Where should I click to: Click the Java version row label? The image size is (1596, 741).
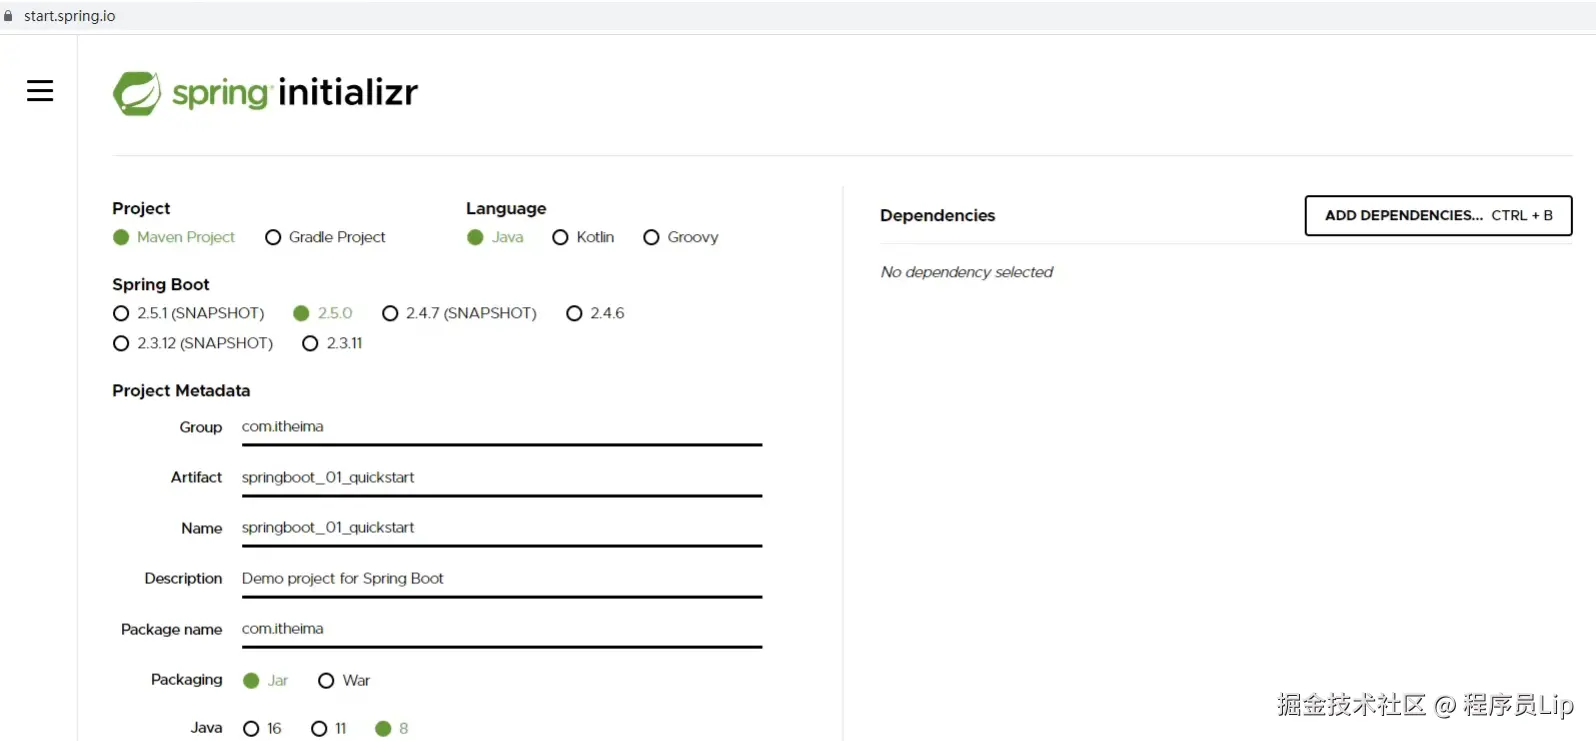click(206, 727)
